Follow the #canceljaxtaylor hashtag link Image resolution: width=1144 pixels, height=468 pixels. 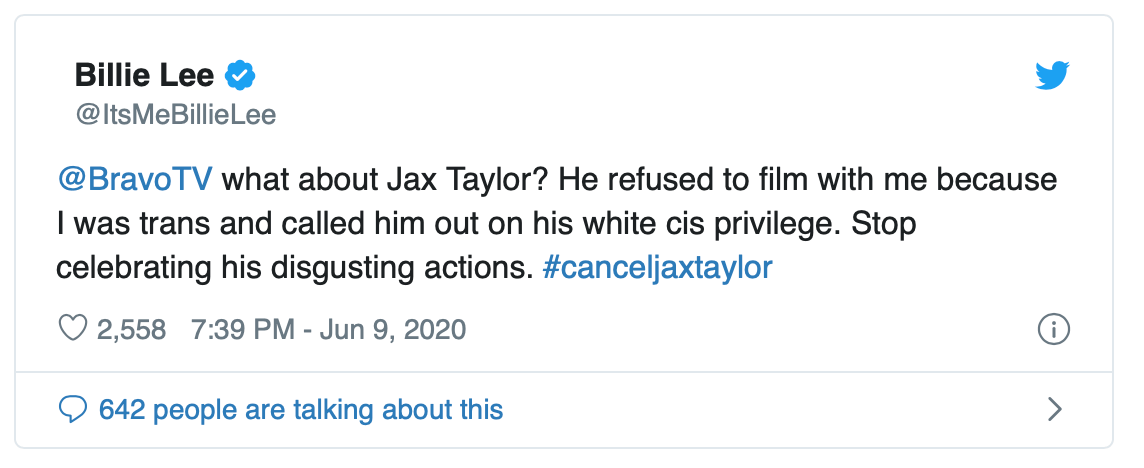point(657,270)
